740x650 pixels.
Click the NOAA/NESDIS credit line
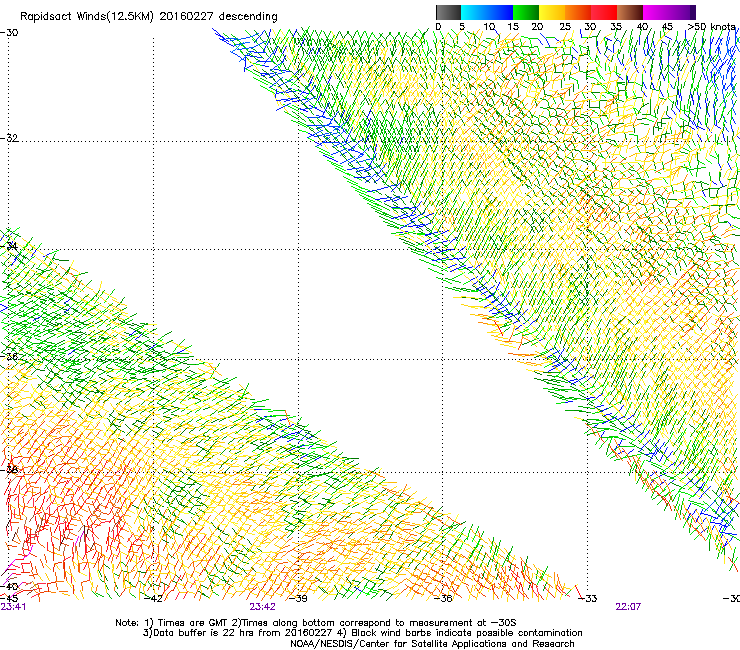point(432,644)
